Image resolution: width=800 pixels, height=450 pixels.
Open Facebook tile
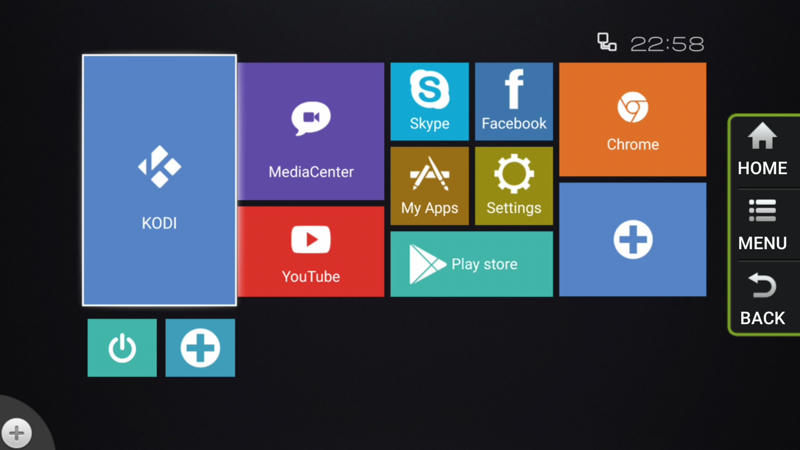514,102
